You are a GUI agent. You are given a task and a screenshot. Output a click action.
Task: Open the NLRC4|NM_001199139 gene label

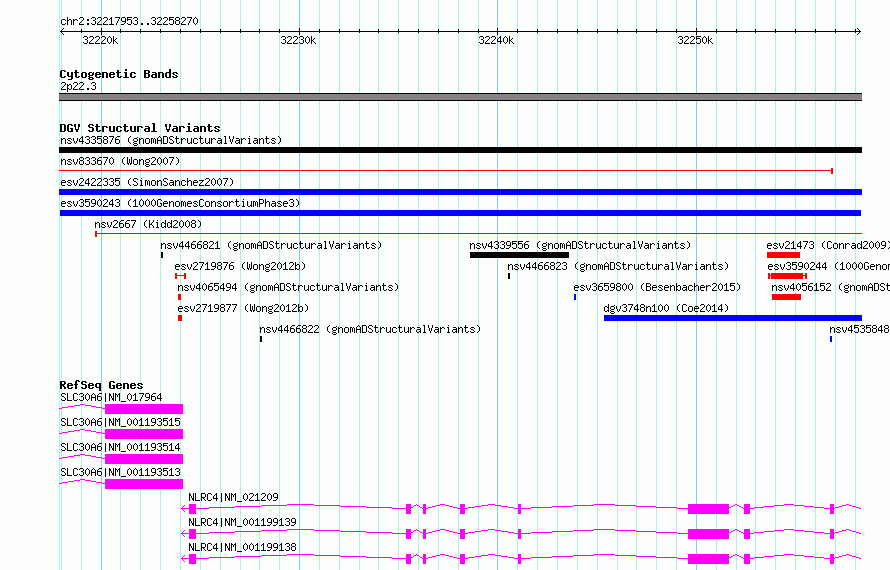tap(242, 522)
